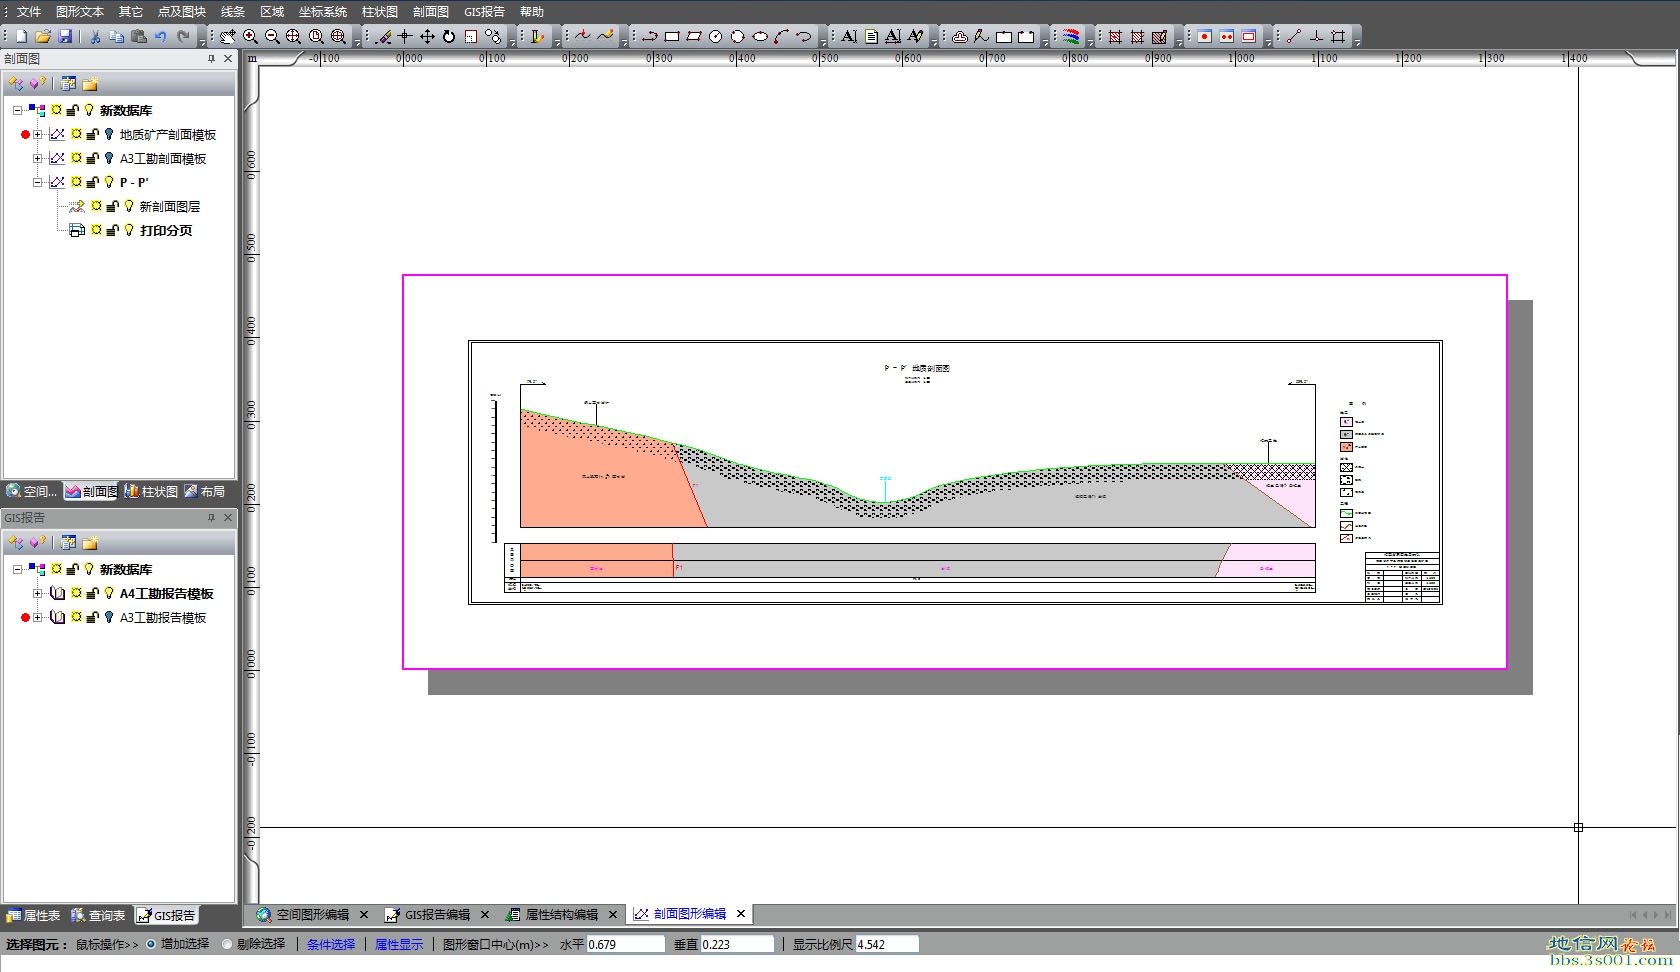This screenshot has width=1680, height=972.
Task: Toggle visibility bulb of A4工勘报告模板
Action: pos(109,593)
